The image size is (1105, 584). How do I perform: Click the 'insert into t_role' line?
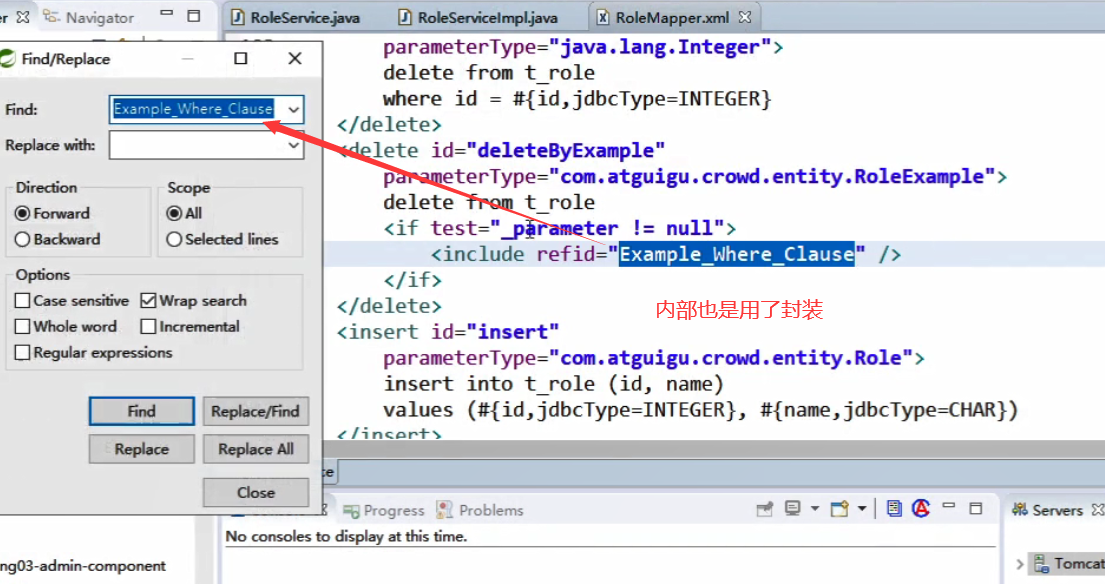click(554, 384)
